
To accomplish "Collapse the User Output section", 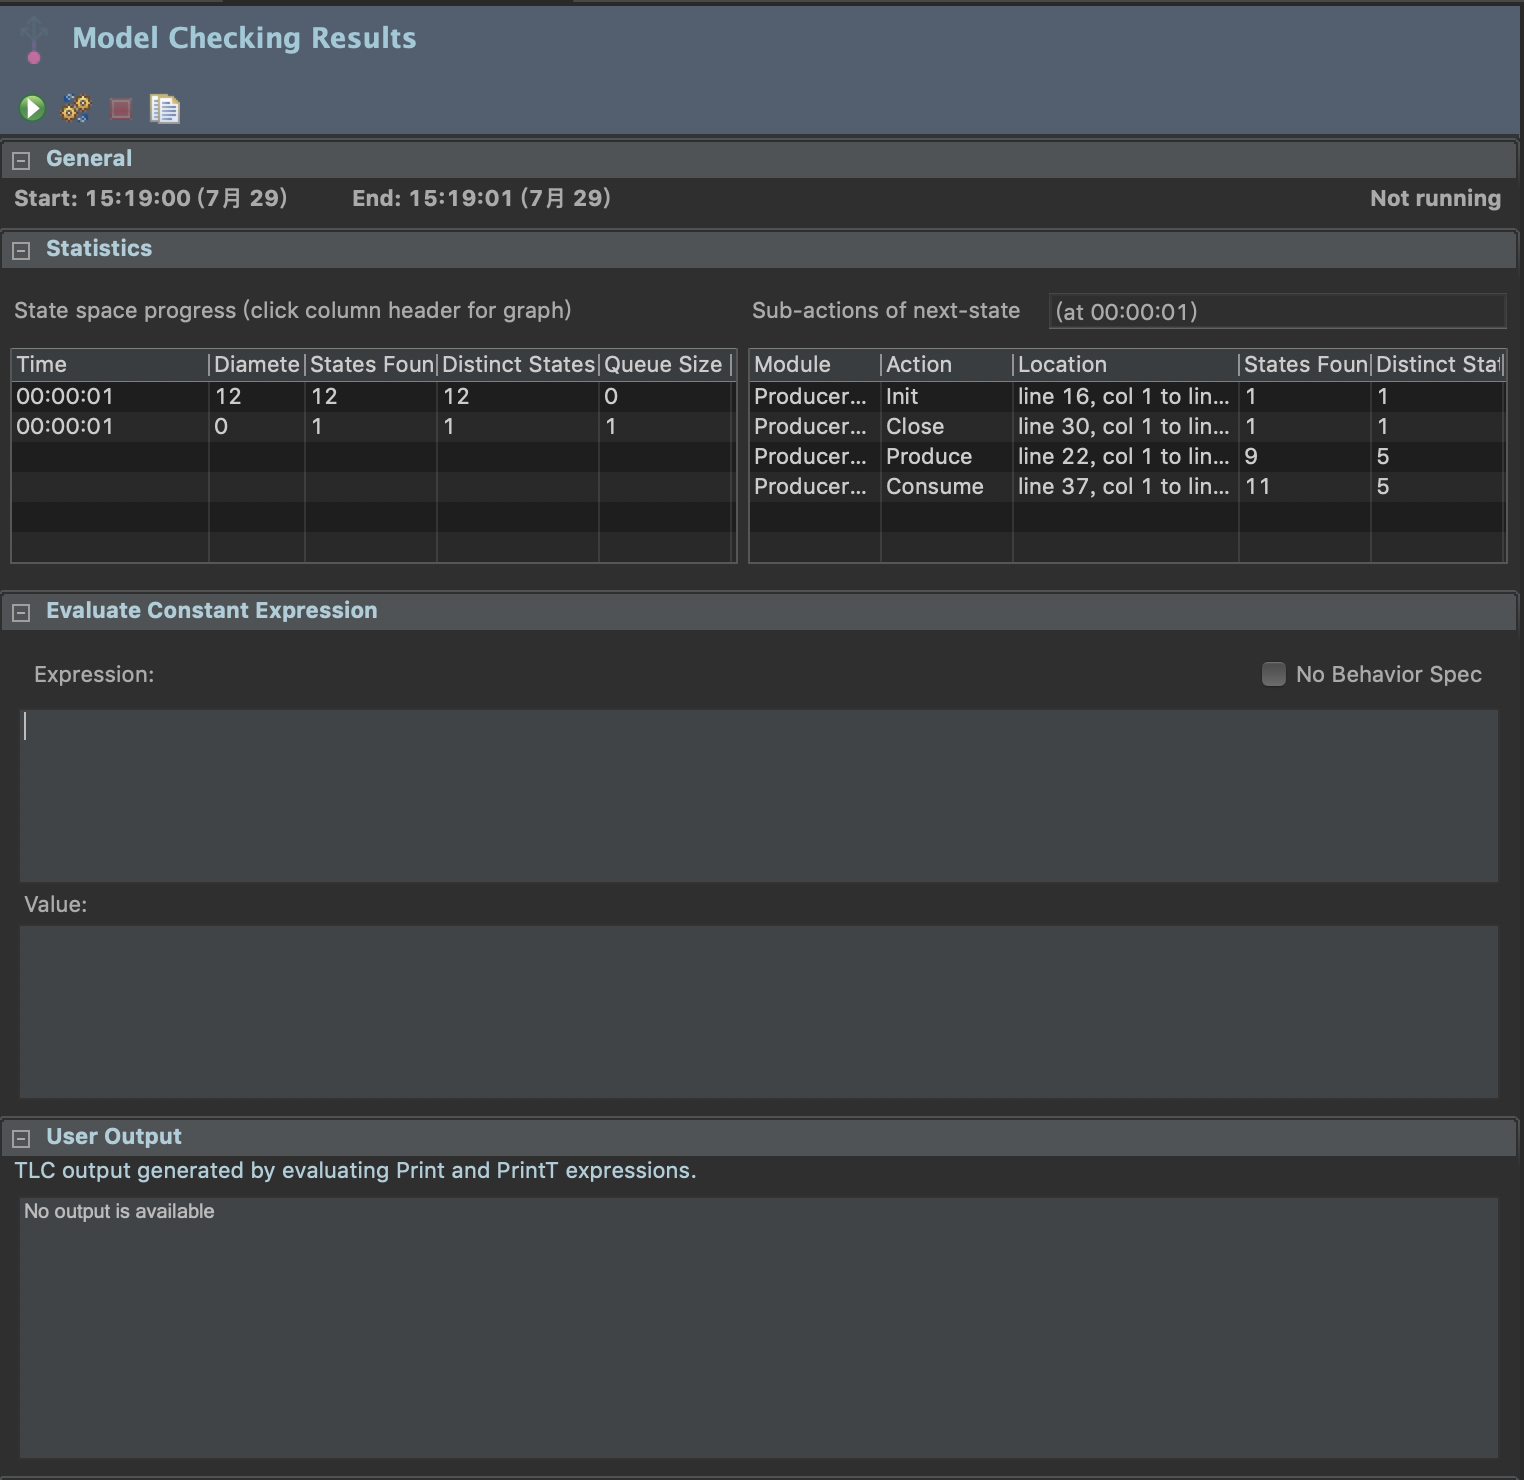I will [x=21, y=1138].
